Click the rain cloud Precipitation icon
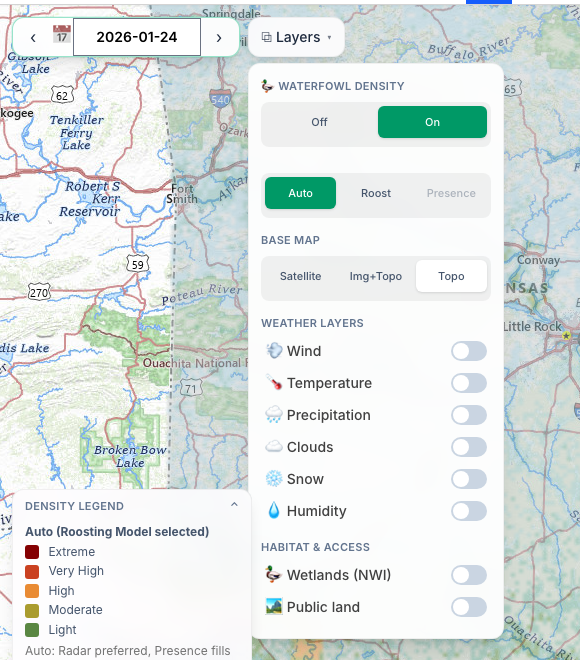 pyautogui.click(x=274, y=415)
